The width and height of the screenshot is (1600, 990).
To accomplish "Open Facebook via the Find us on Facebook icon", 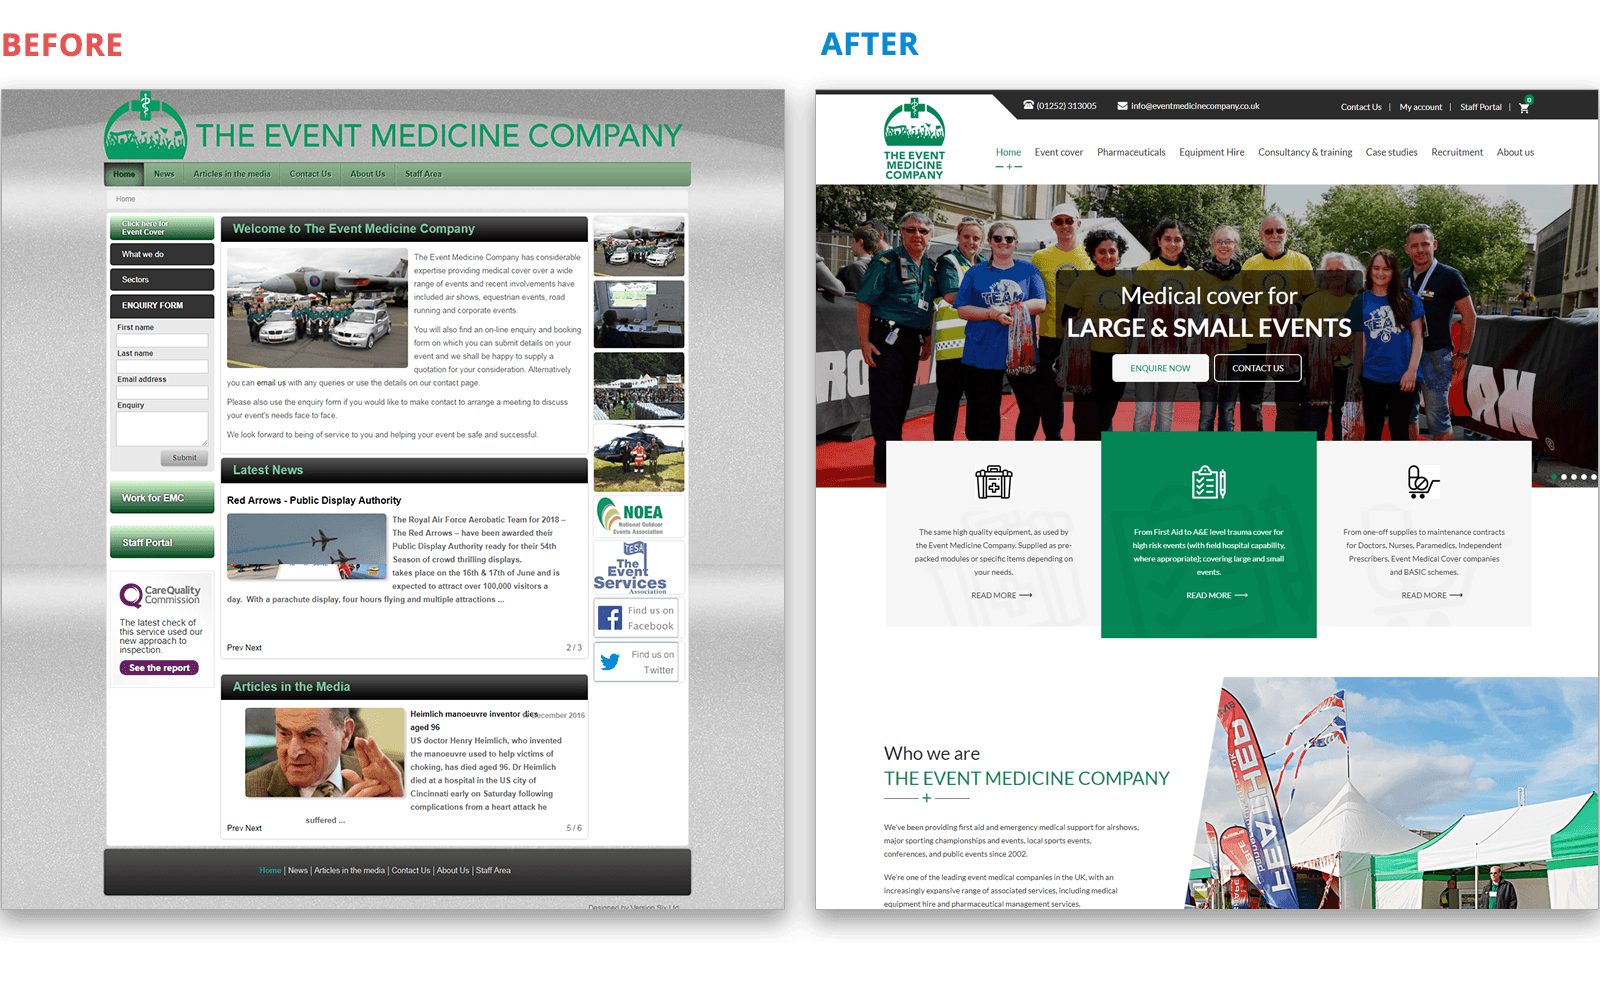I will pos(612,617).
